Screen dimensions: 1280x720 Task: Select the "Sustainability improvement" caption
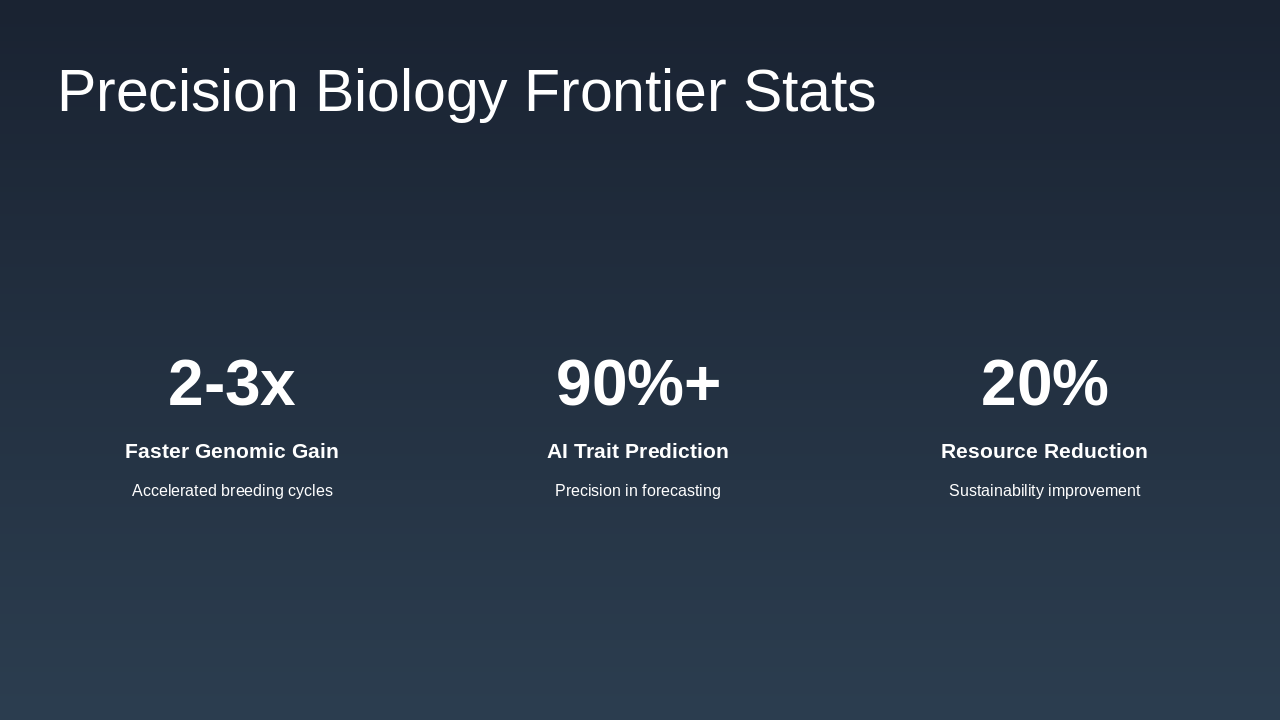coord(1044,491)
